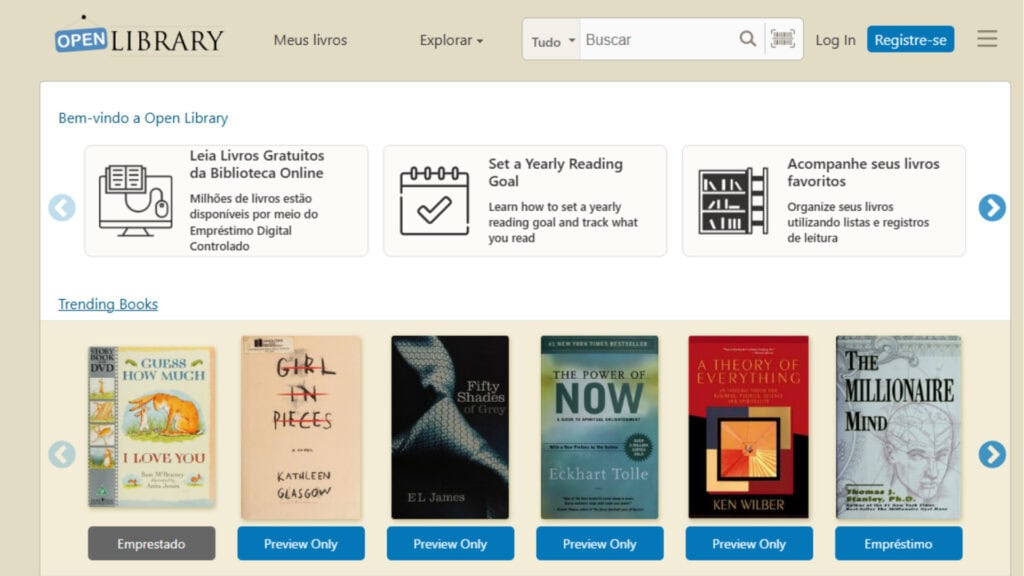Screen dimensions: 1024x576
Task: Open the hamburger menu icon
Action: point(987,39)
